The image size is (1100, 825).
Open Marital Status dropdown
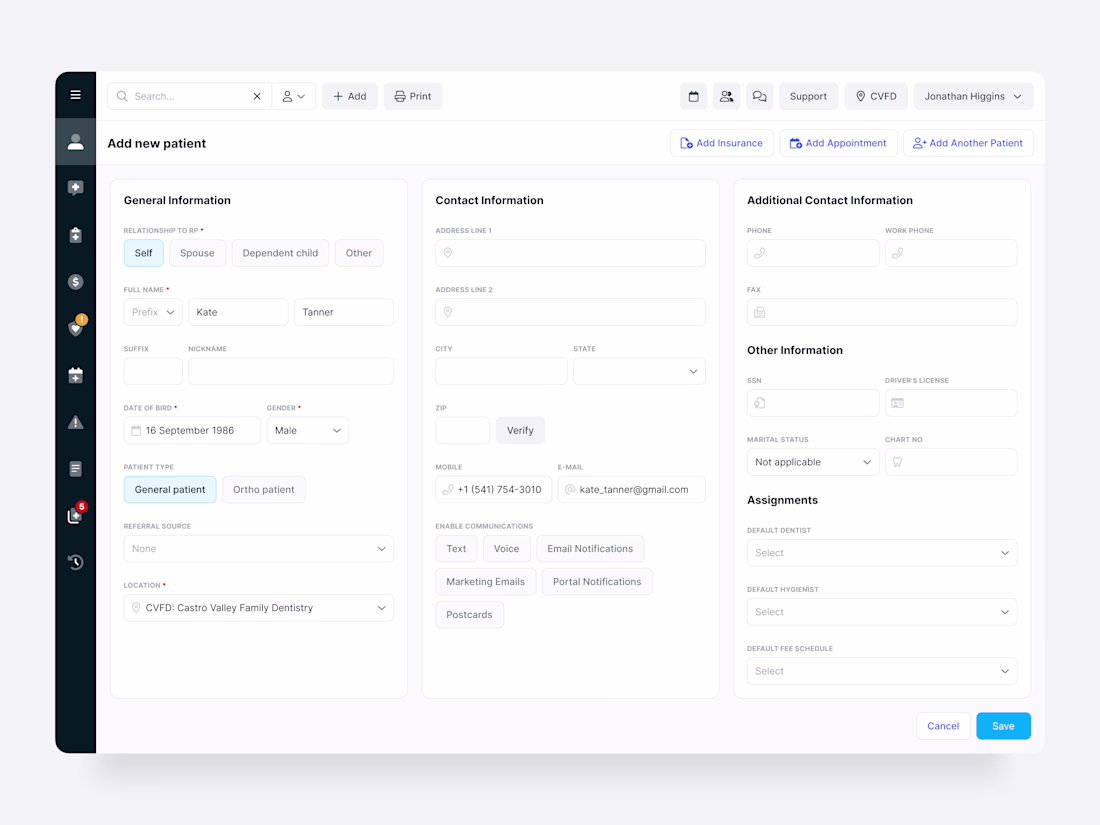pos(812,462)
